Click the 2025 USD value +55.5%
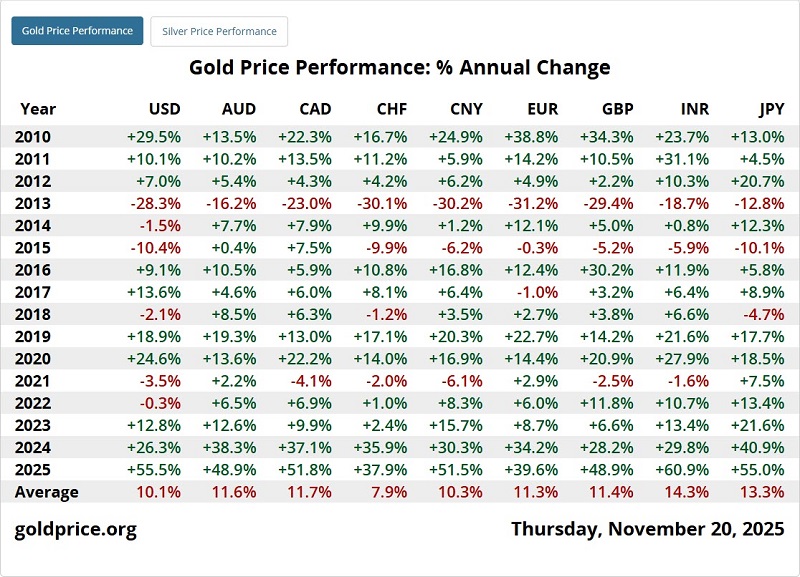800x577 pixels. click(x=153, y=469)
